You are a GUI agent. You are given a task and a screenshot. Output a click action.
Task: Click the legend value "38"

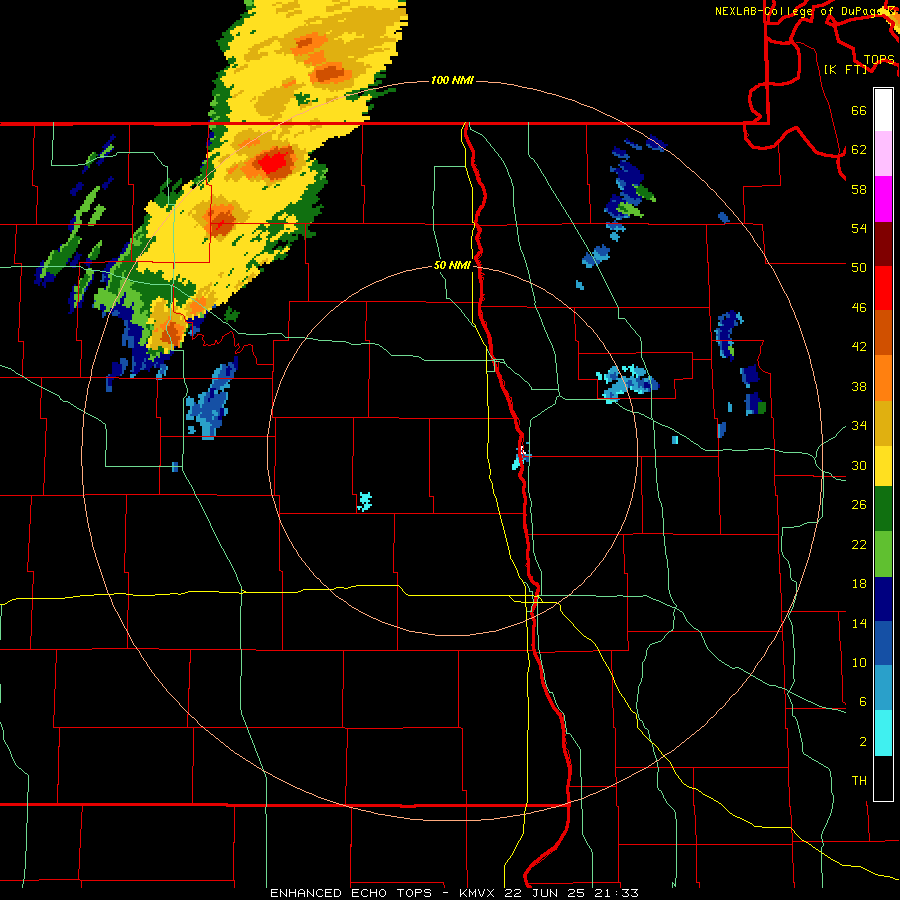click(859, 386)
